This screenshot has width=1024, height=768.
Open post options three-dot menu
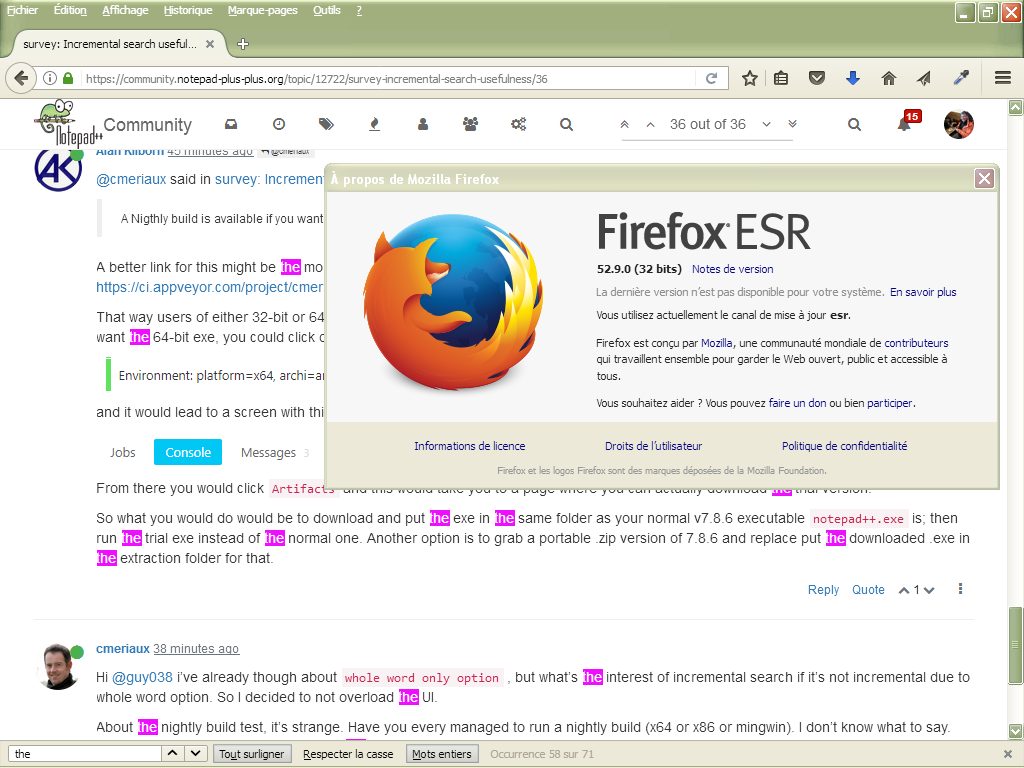pyautogui.click(x=960, y=589)
